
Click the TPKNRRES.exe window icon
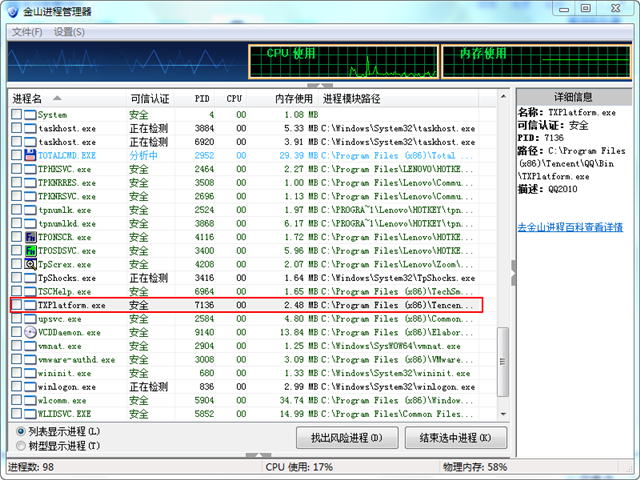point(30,182)
